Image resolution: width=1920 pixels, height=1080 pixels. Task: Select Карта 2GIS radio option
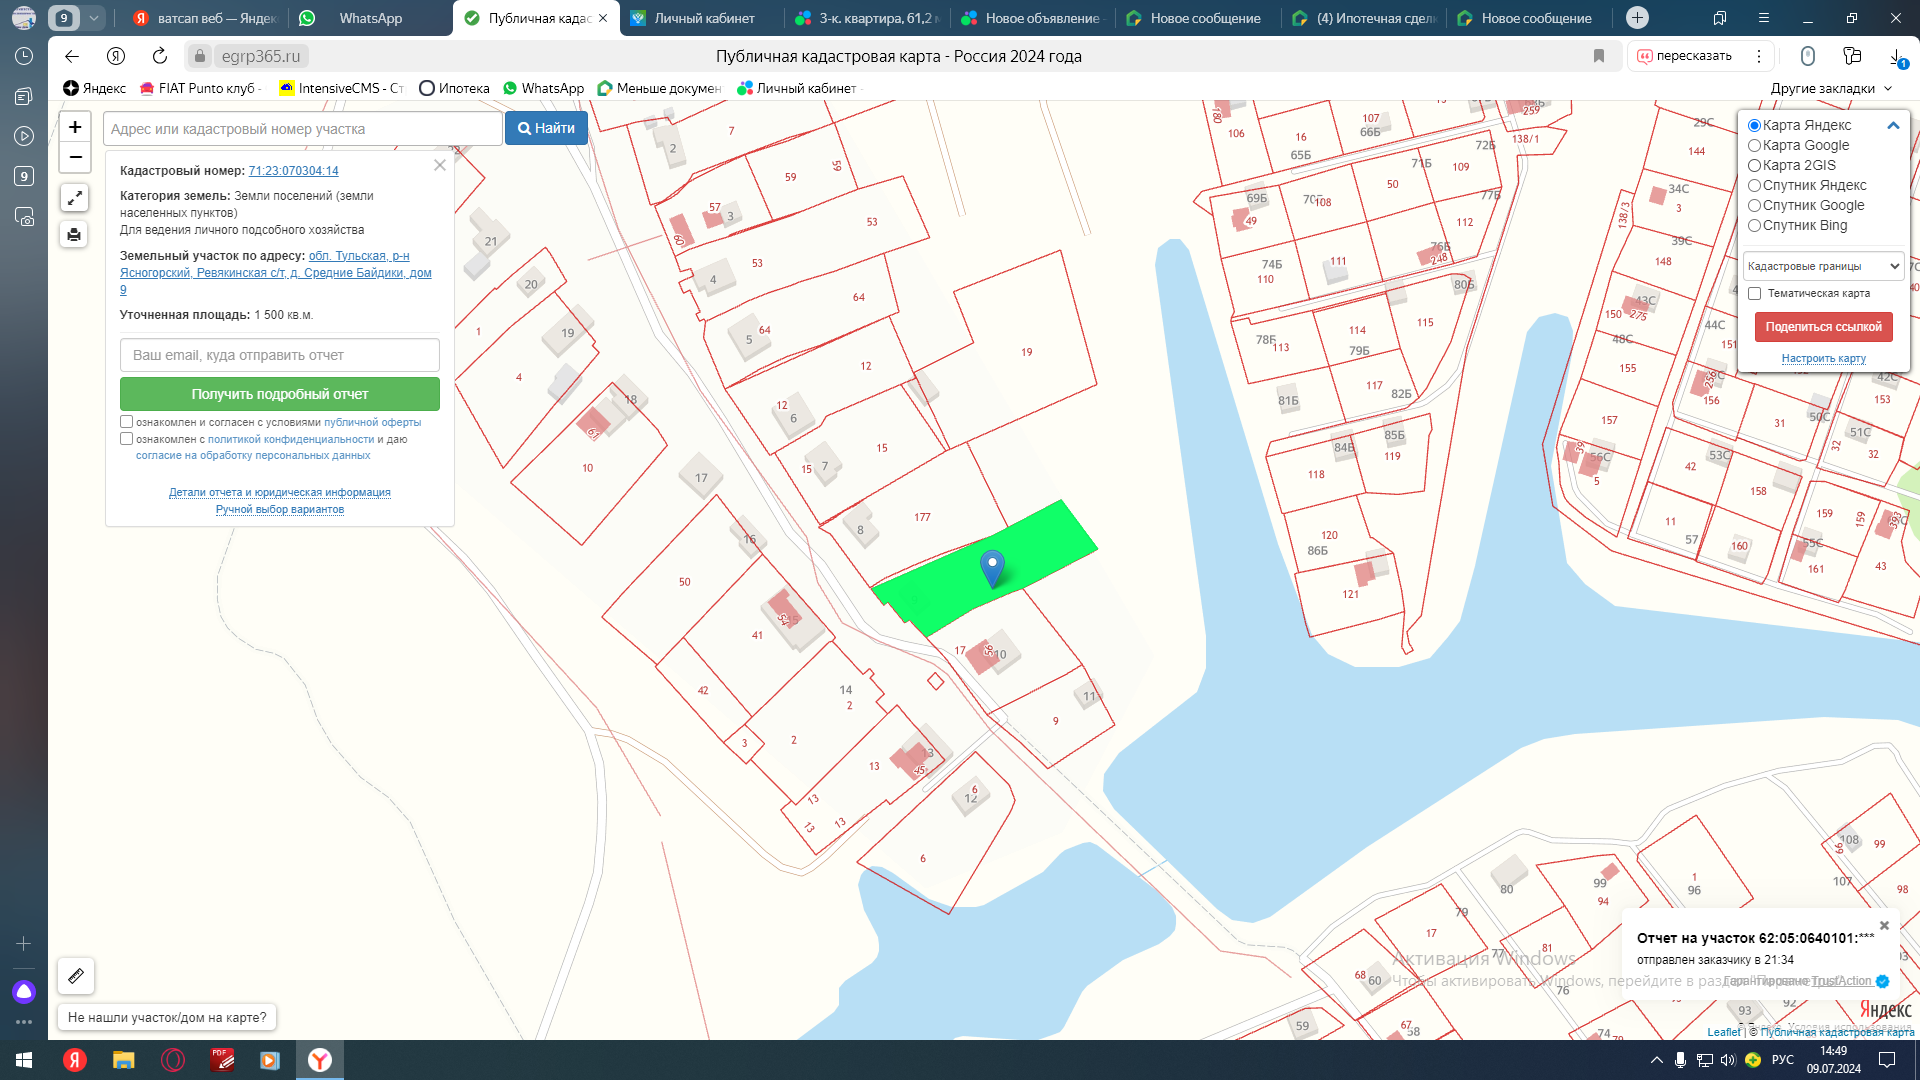pyautogui.click(x=1754, y=166)
